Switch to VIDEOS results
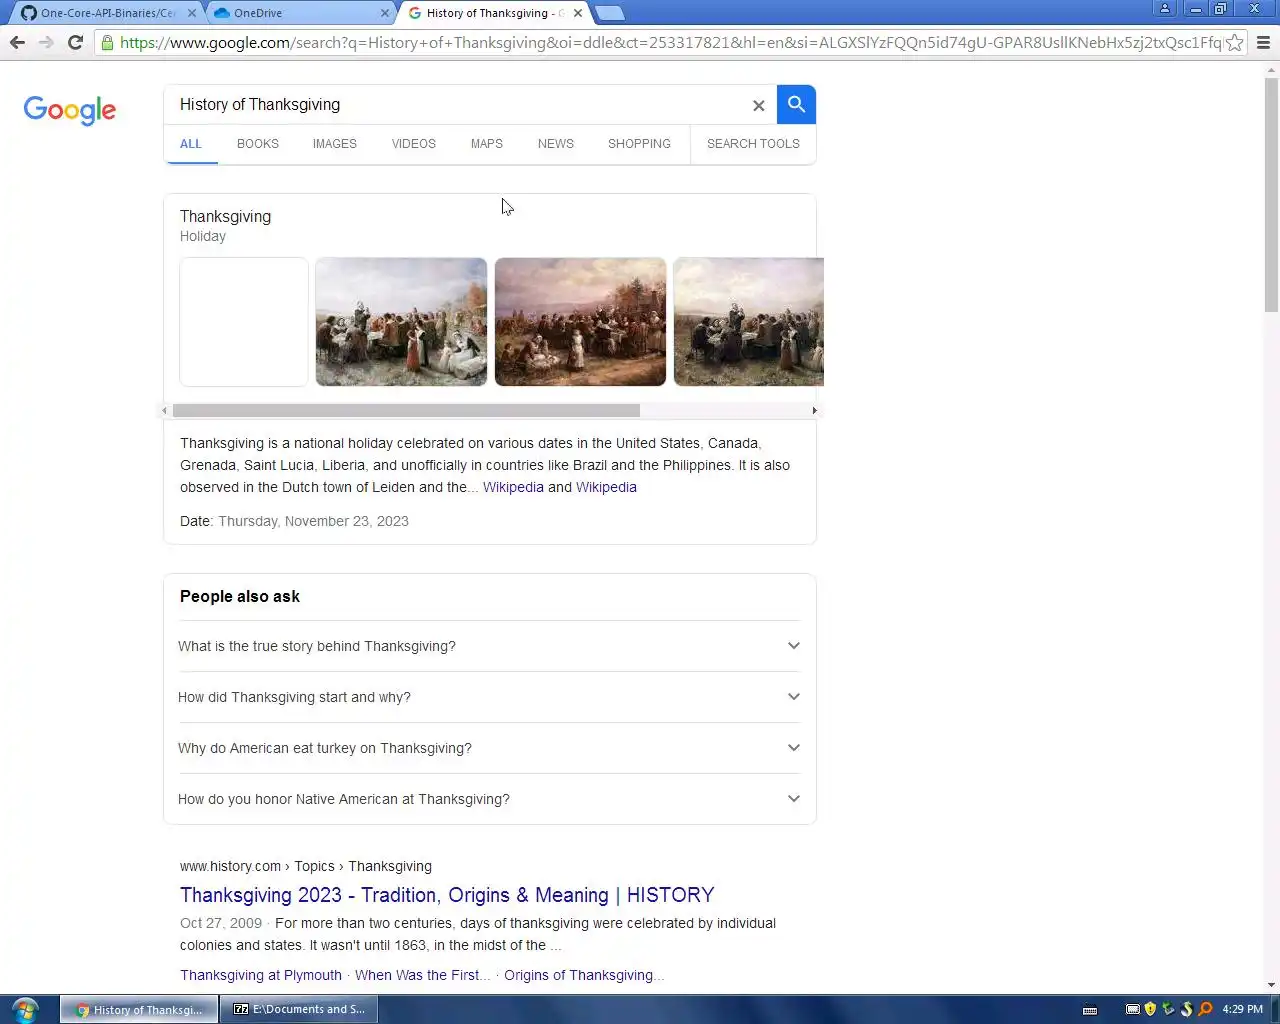Image resolution: width=1280 pixels, height=1024 pixels. pyautogui.click(x=413, y=144)
